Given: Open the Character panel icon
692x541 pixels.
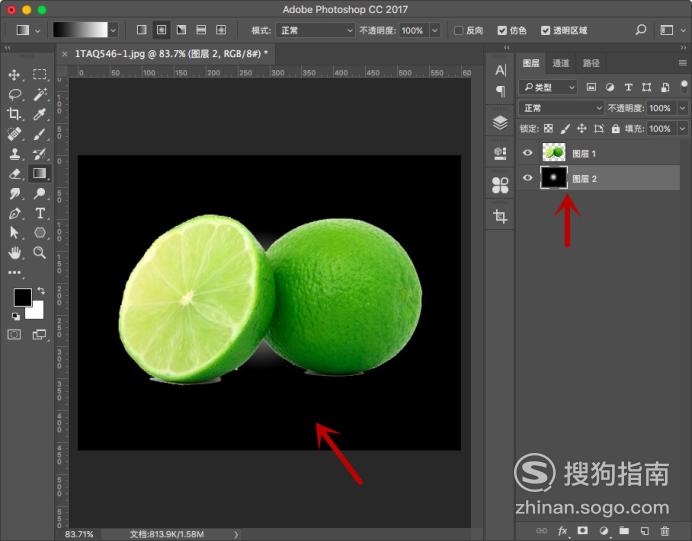Looking at the screenshot, I should point(500,70).
